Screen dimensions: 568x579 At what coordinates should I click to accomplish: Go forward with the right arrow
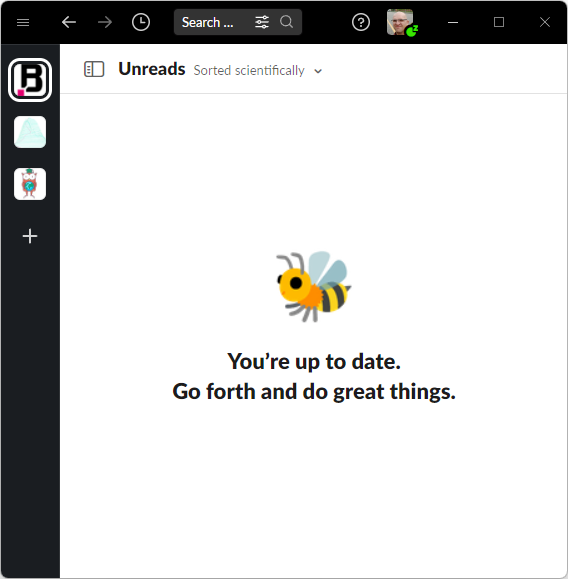click(105, 22)
